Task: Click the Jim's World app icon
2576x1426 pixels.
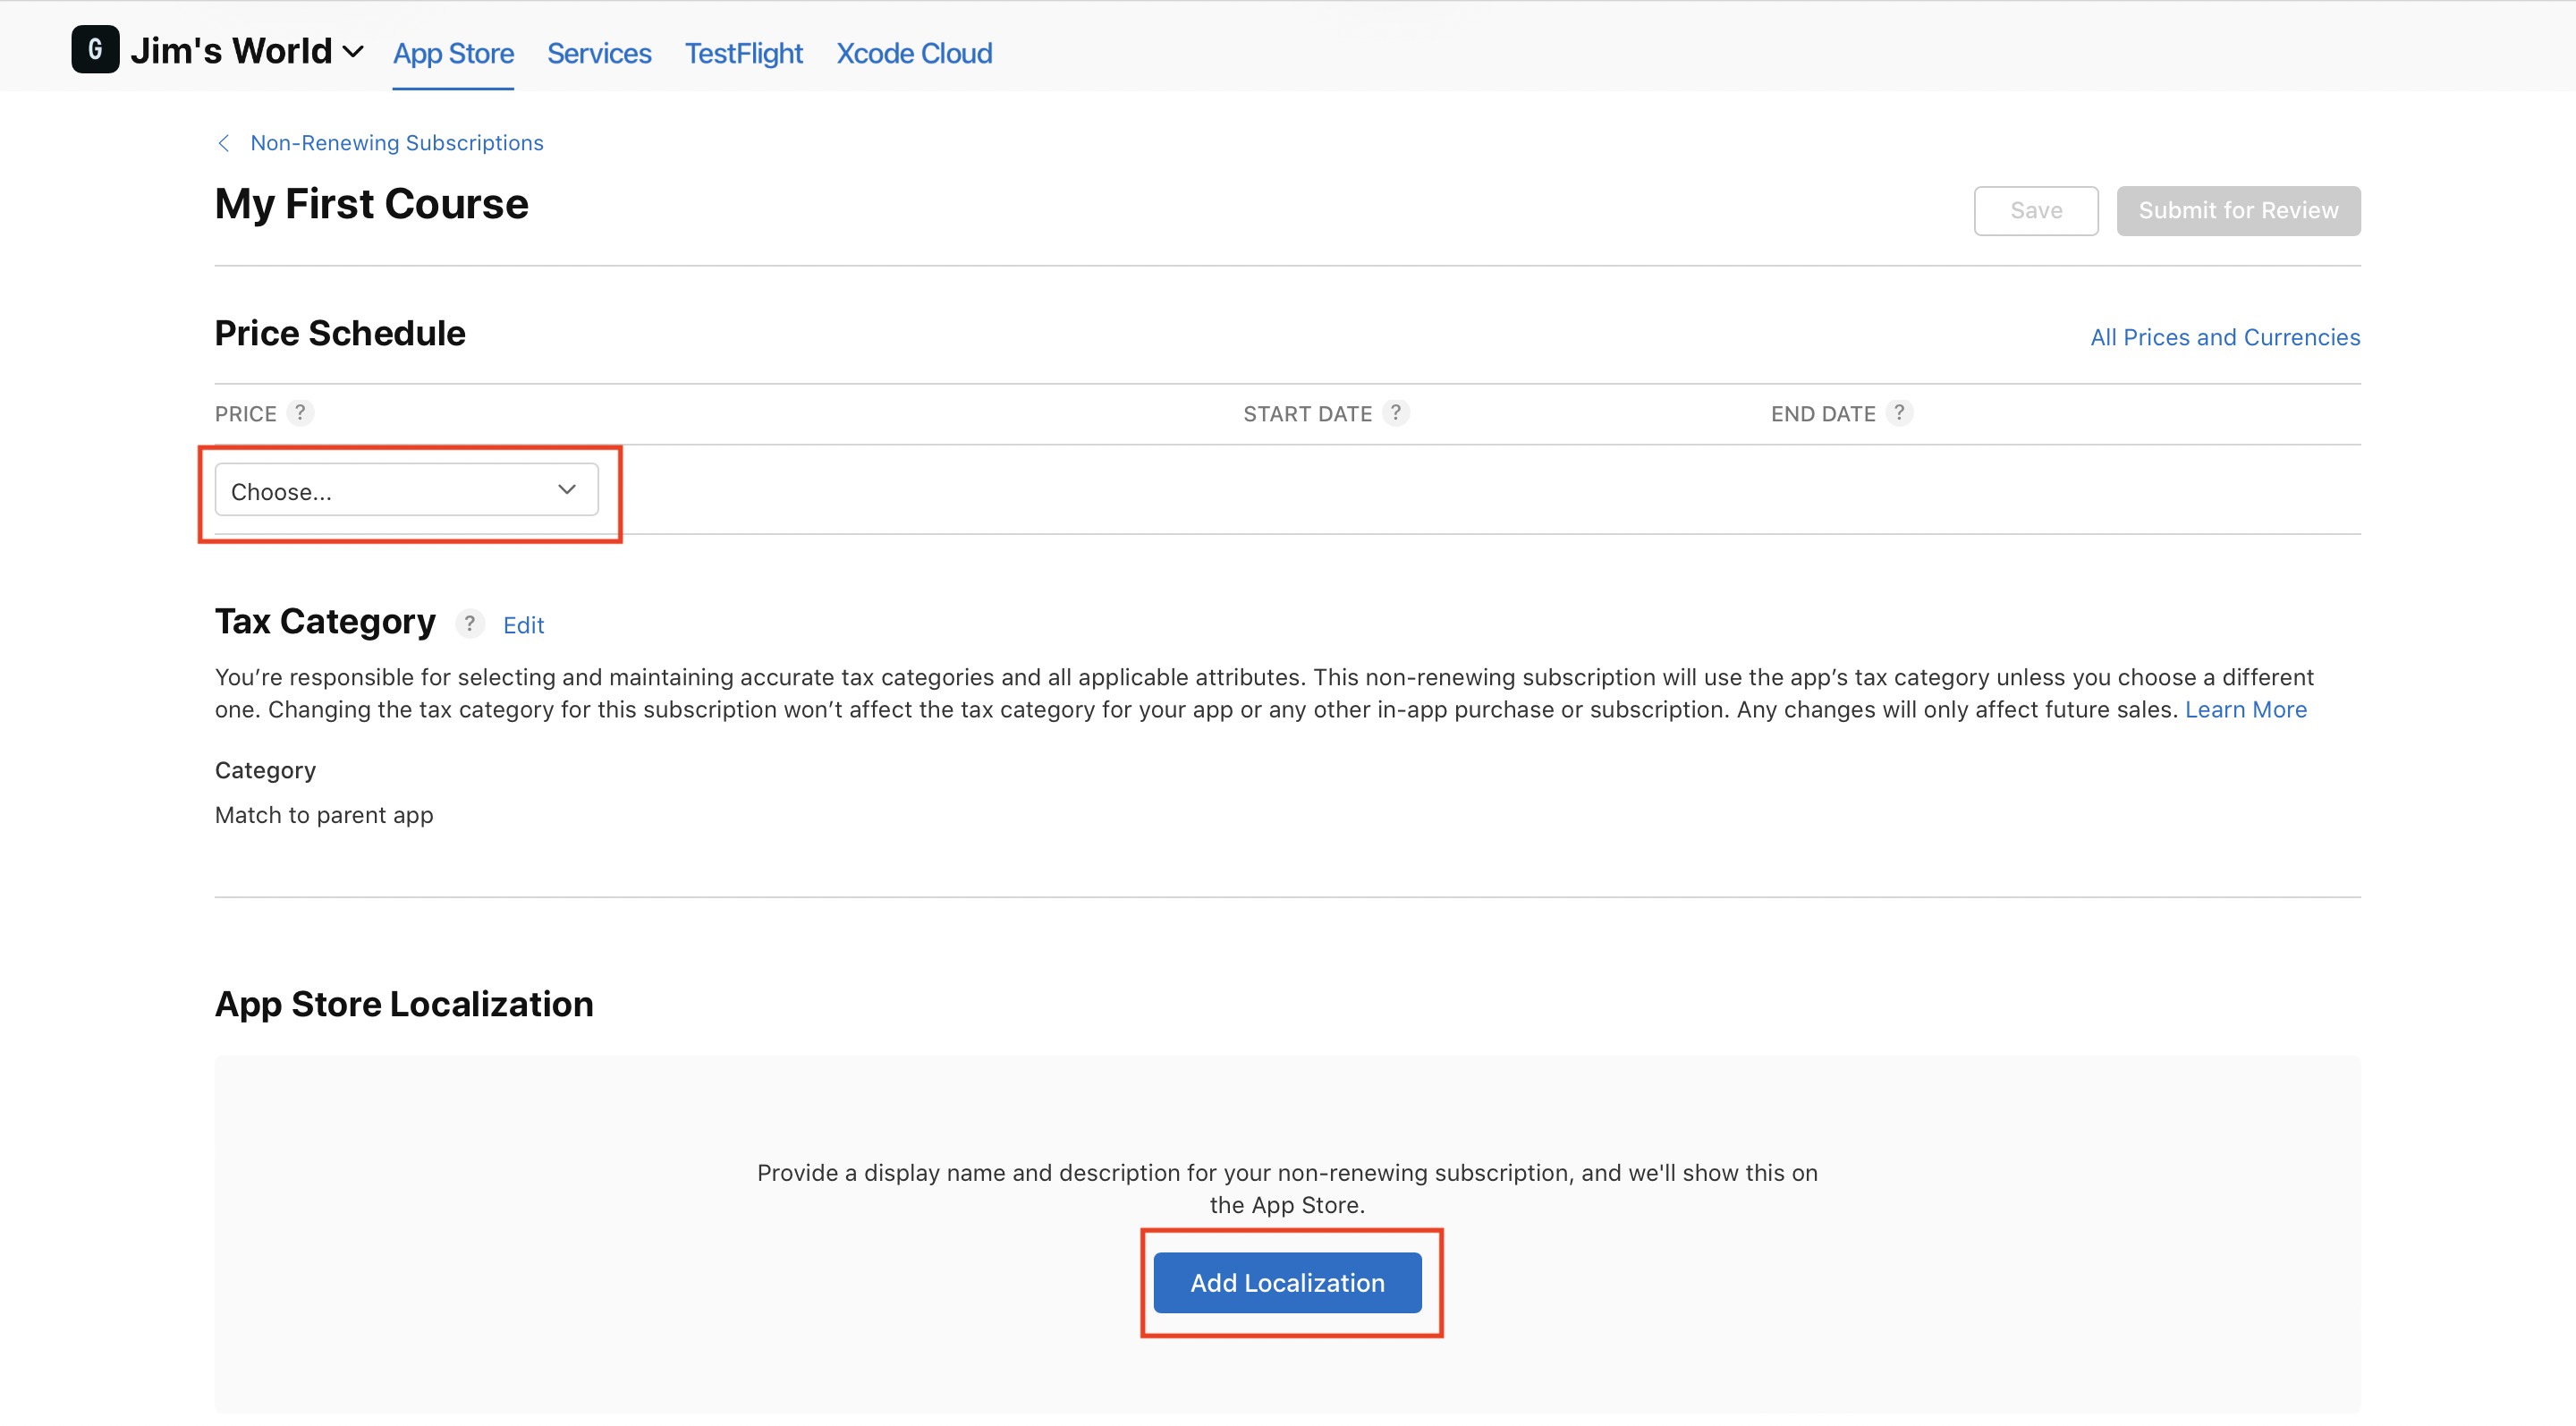Action: point(95,49)
